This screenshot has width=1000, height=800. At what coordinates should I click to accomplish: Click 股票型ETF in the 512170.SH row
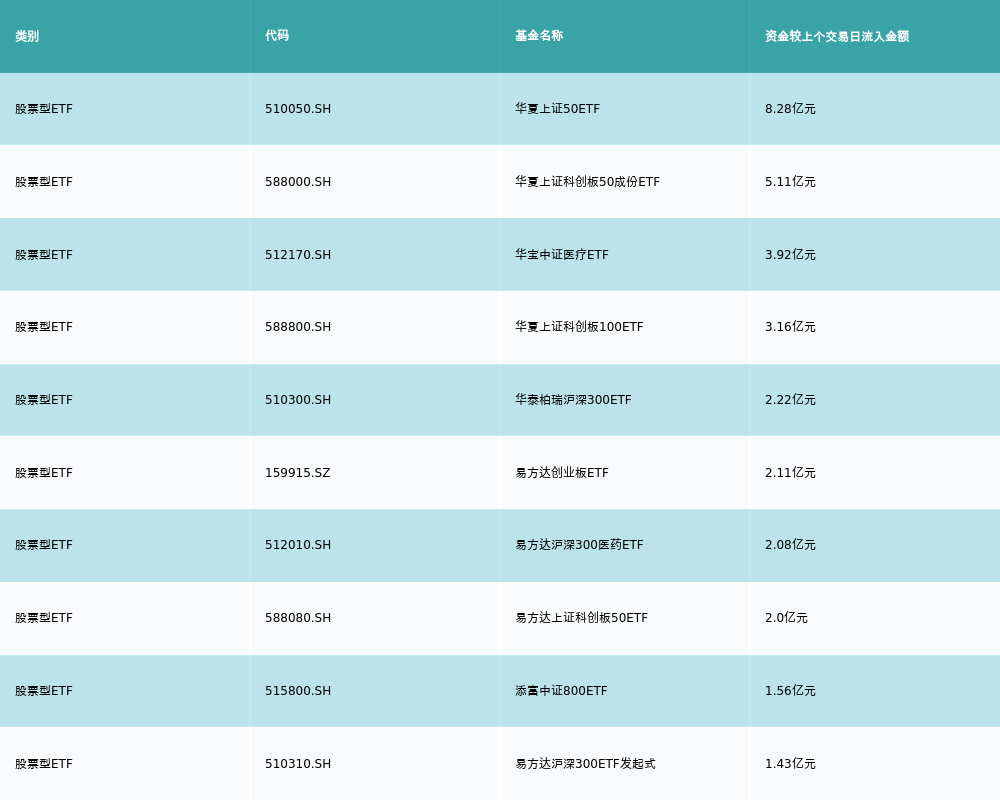point(44,255)
